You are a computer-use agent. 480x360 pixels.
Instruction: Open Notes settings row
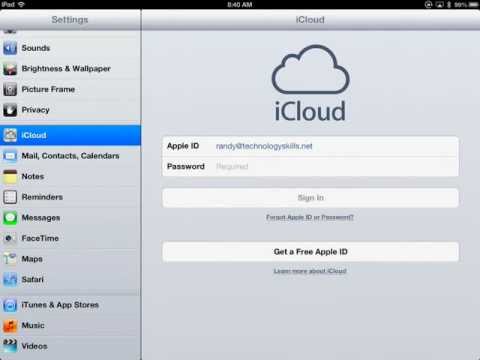70,177
